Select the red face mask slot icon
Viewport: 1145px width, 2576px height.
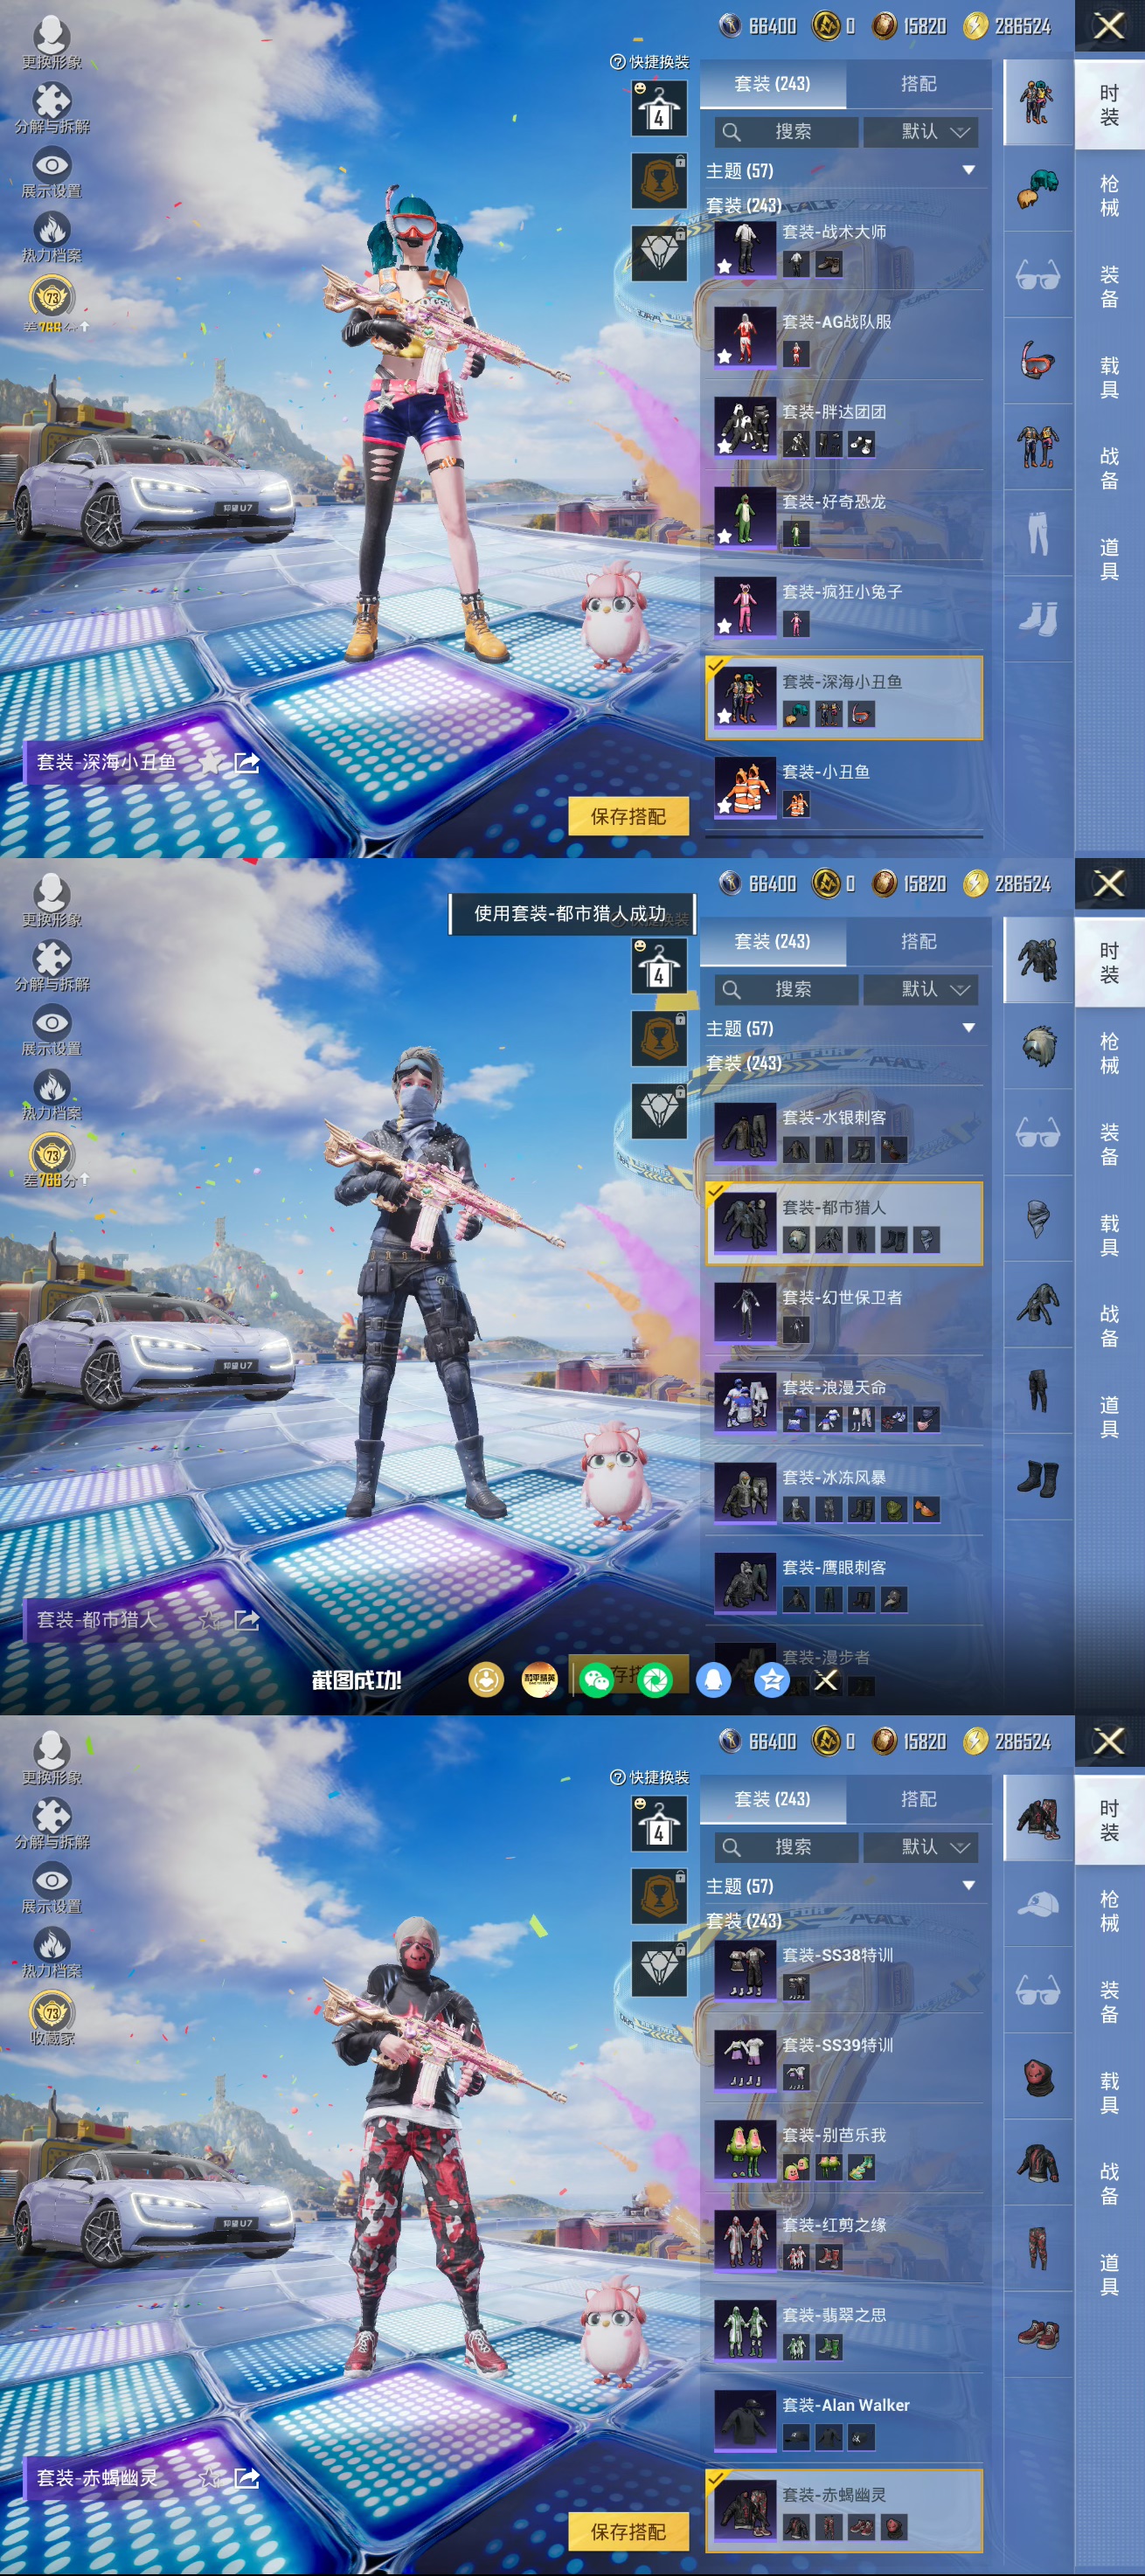[1037, 2076]
